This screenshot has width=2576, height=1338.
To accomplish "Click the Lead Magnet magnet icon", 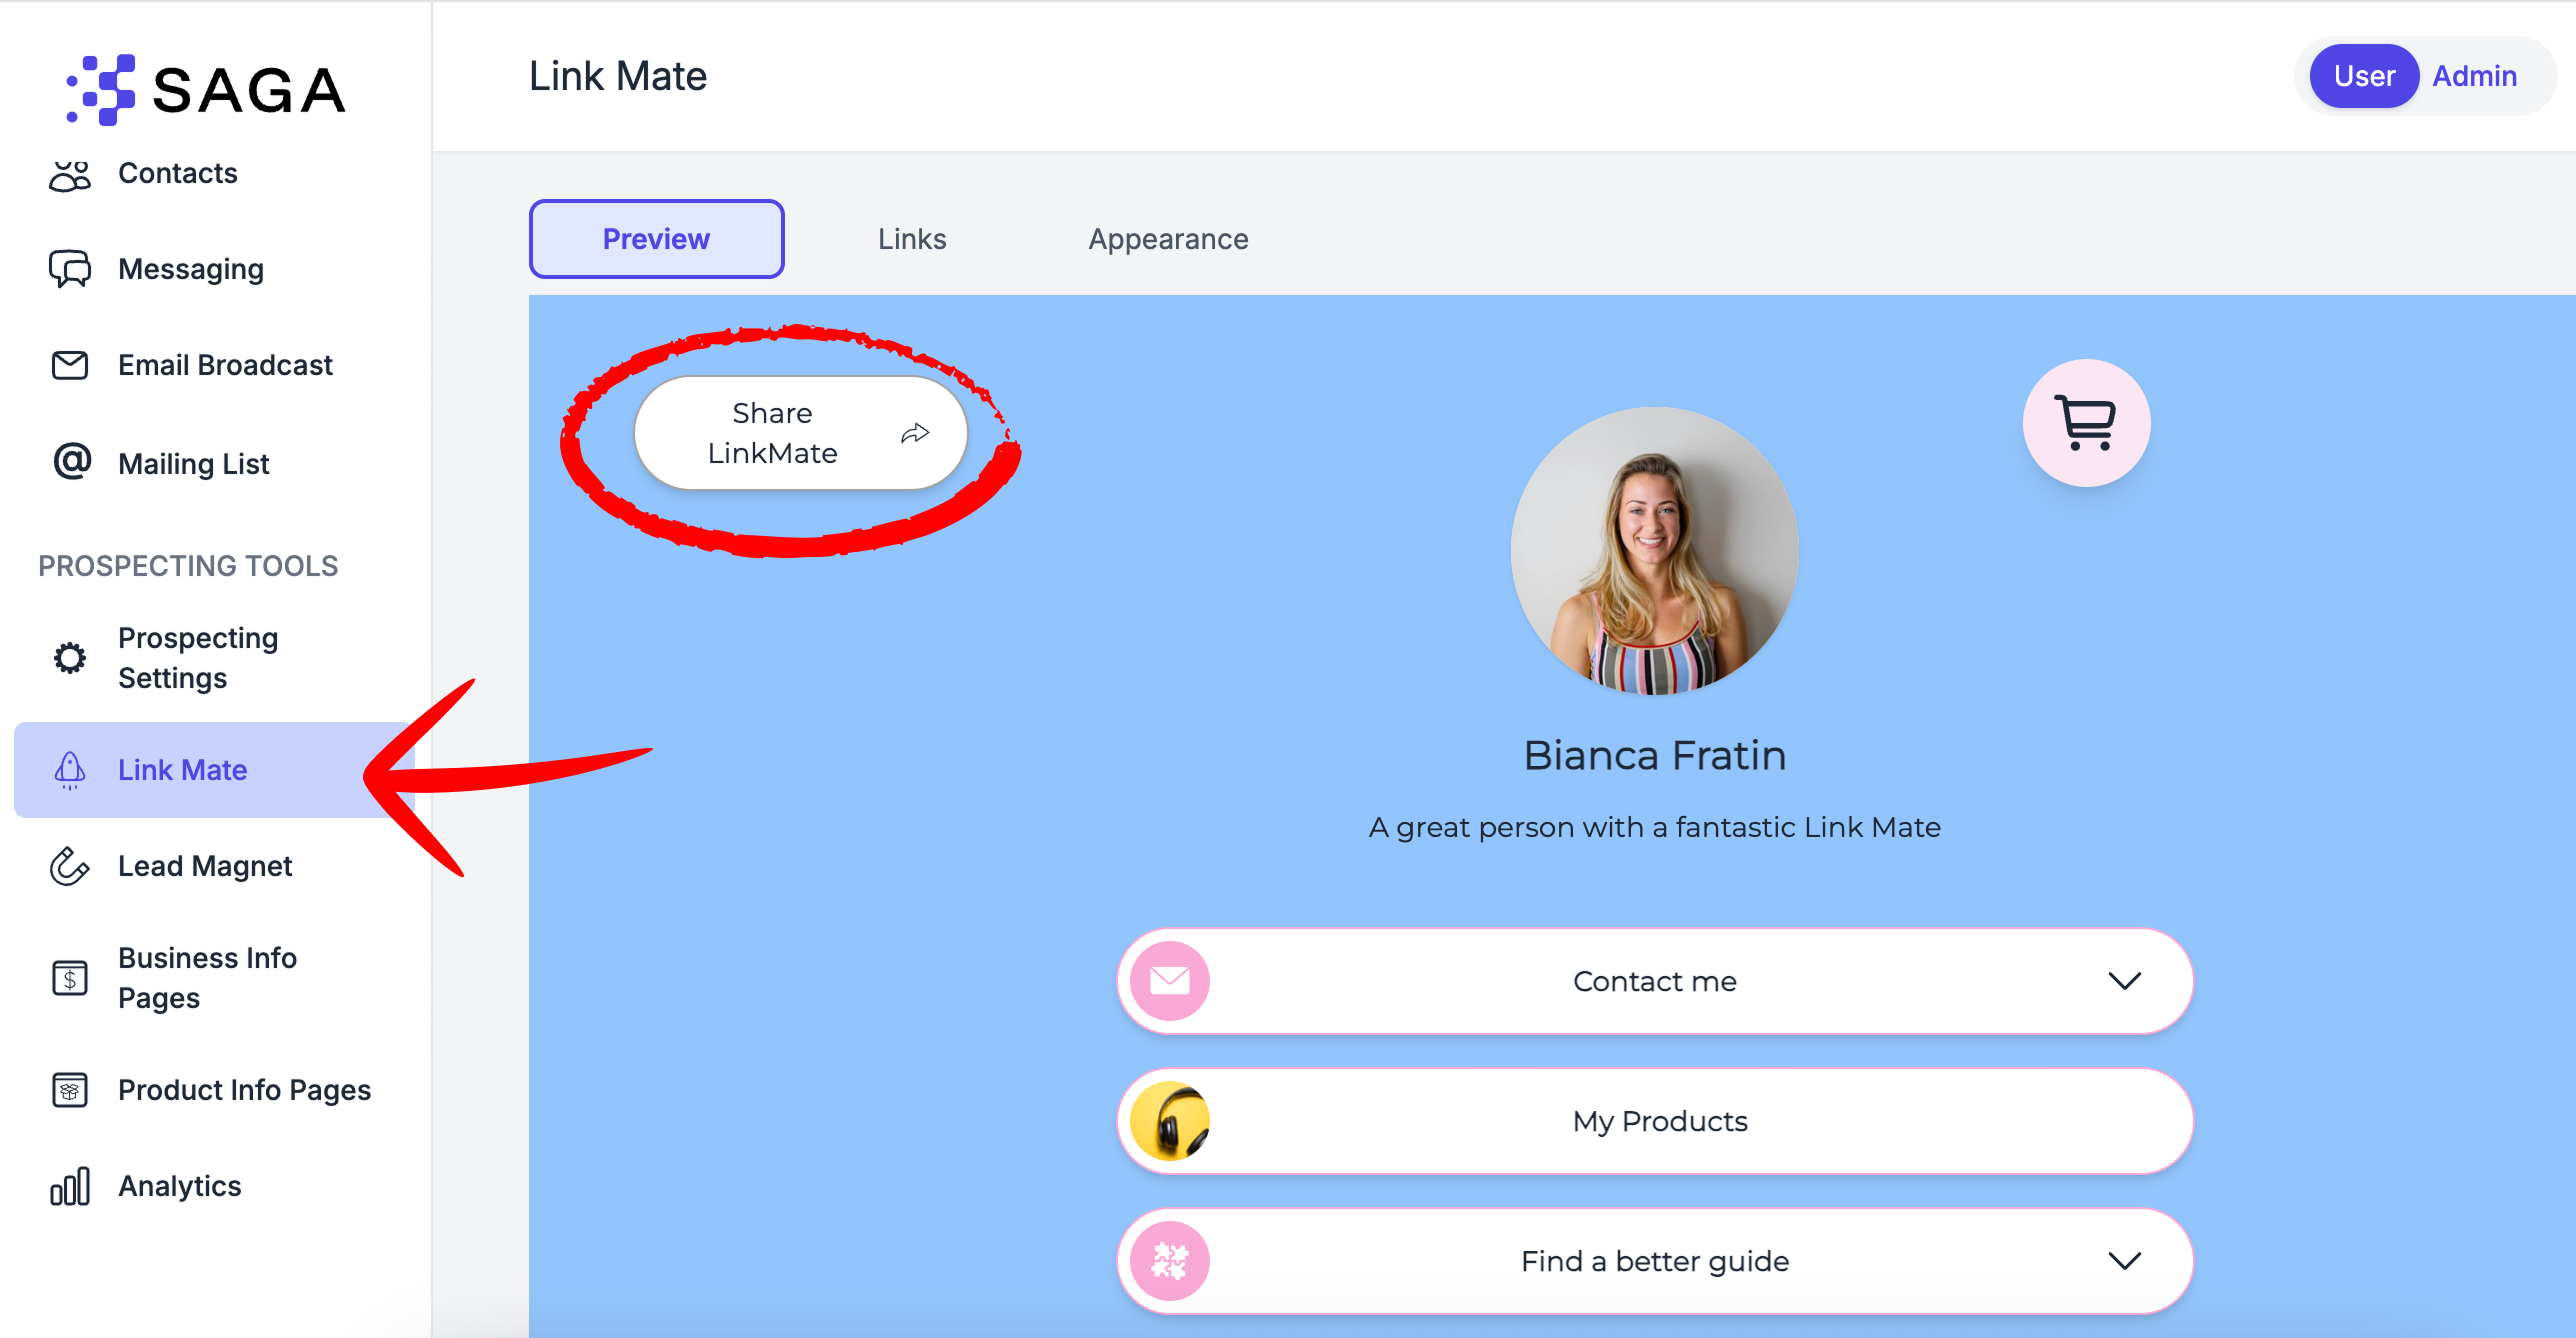I will point(70,866).
